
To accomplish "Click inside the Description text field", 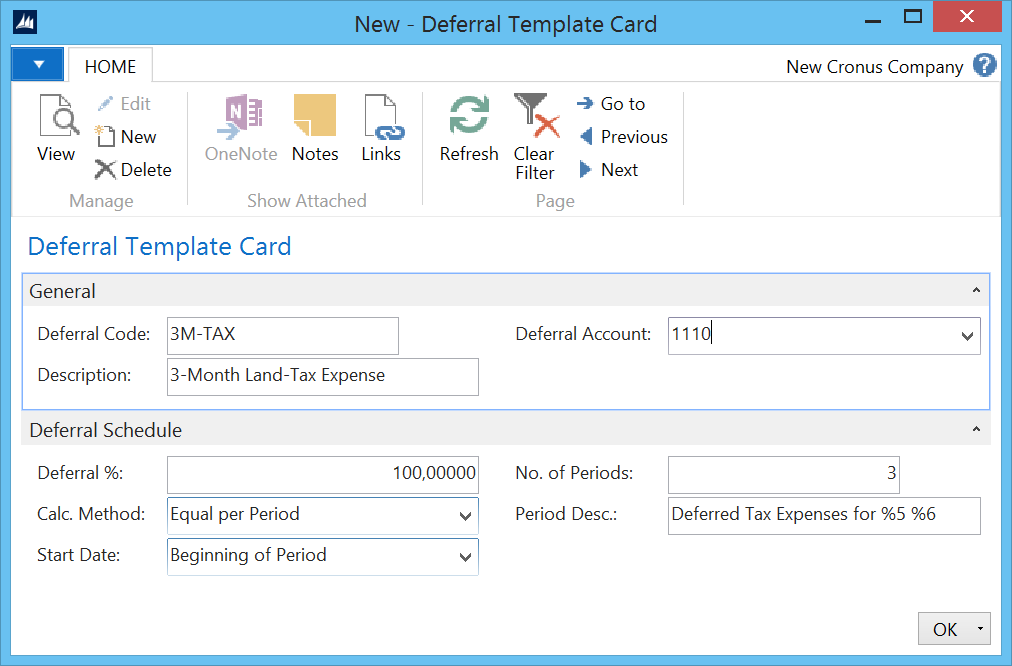I will 320,377.
